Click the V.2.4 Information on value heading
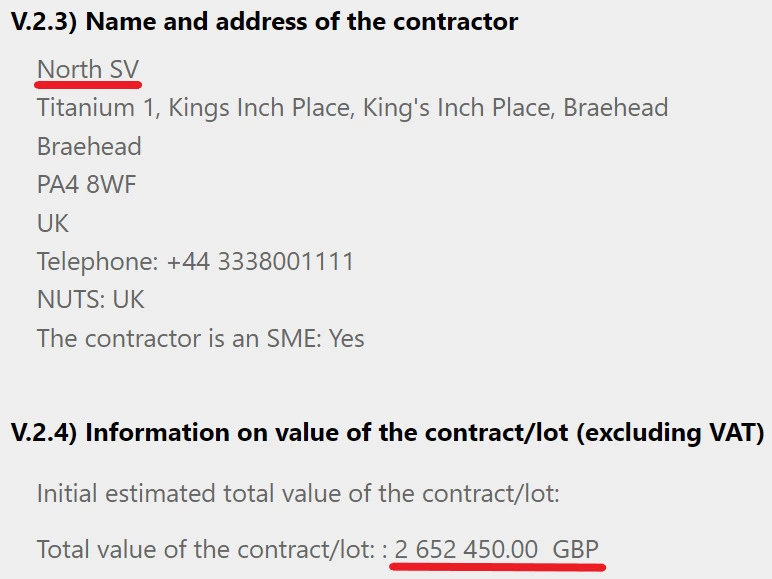 [x=387, y=433]
